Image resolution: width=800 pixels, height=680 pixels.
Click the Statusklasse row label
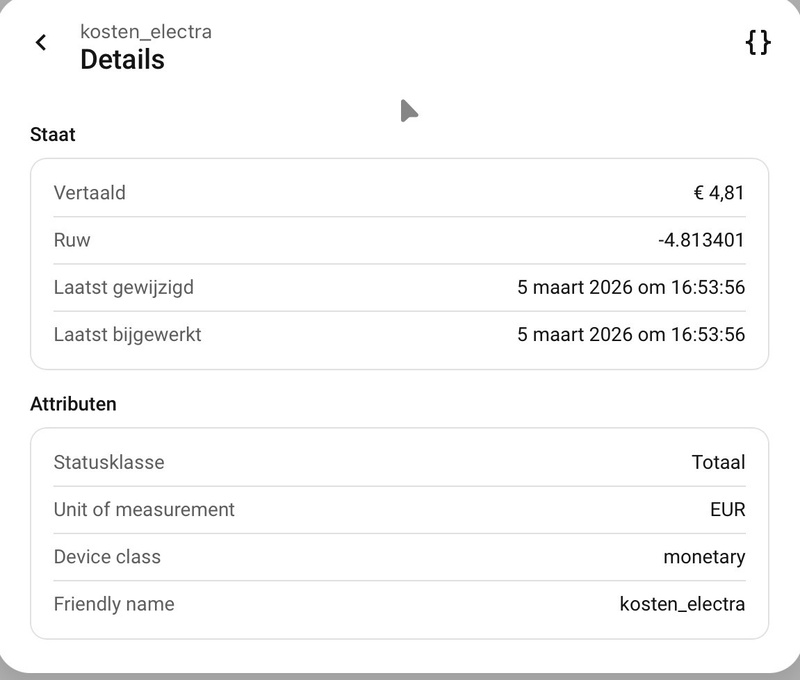point(109,463)
